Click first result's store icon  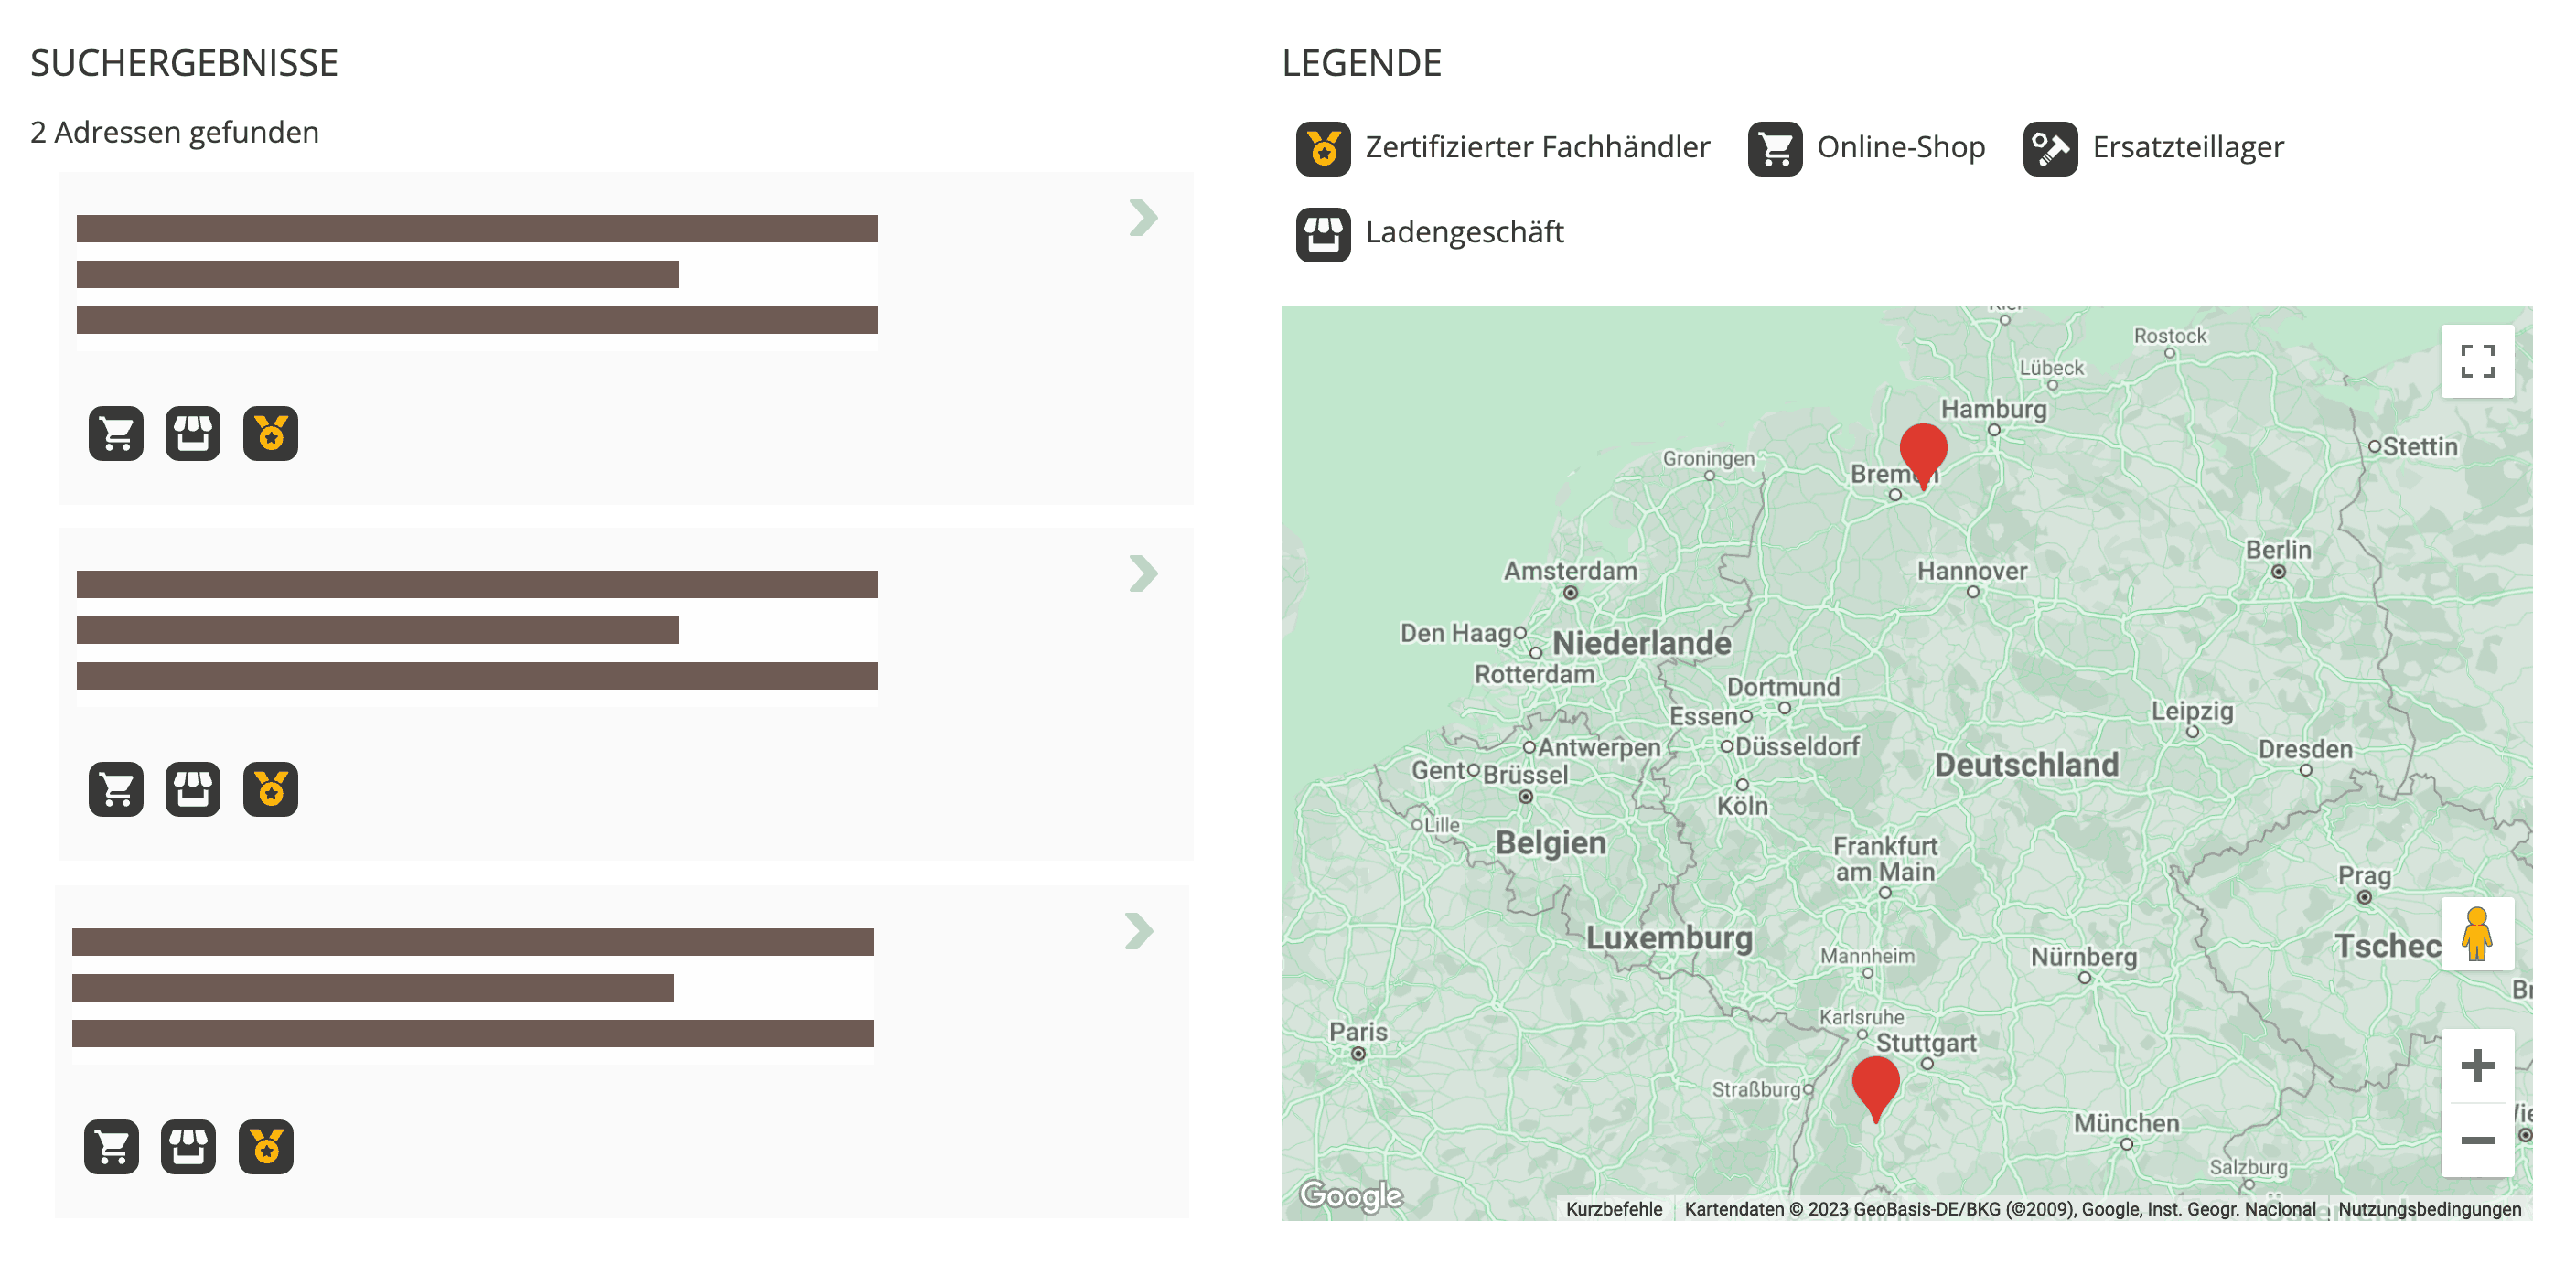[193, 433]
